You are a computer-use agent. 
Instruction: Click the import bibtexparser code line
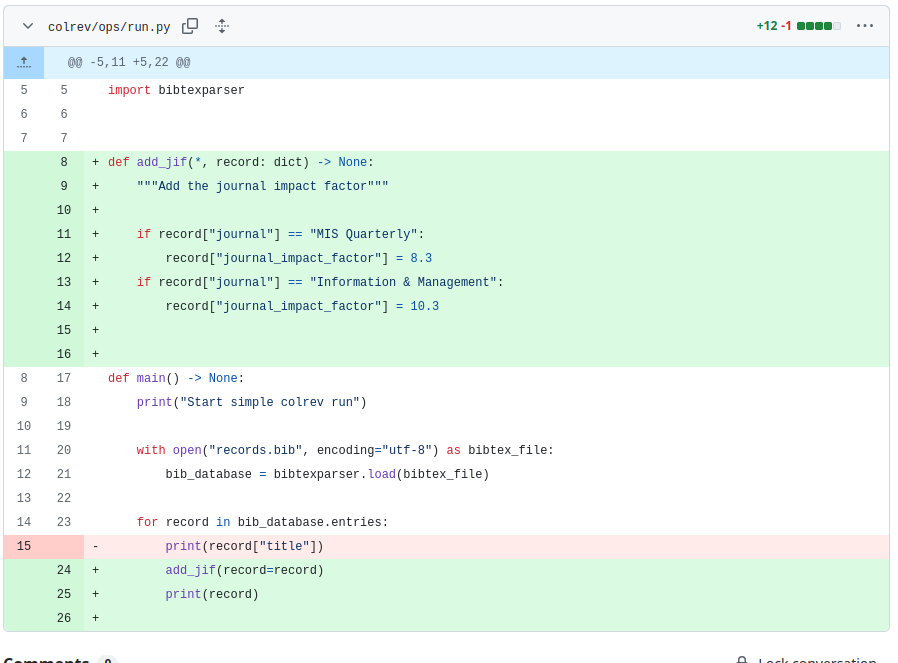(176, 91)
